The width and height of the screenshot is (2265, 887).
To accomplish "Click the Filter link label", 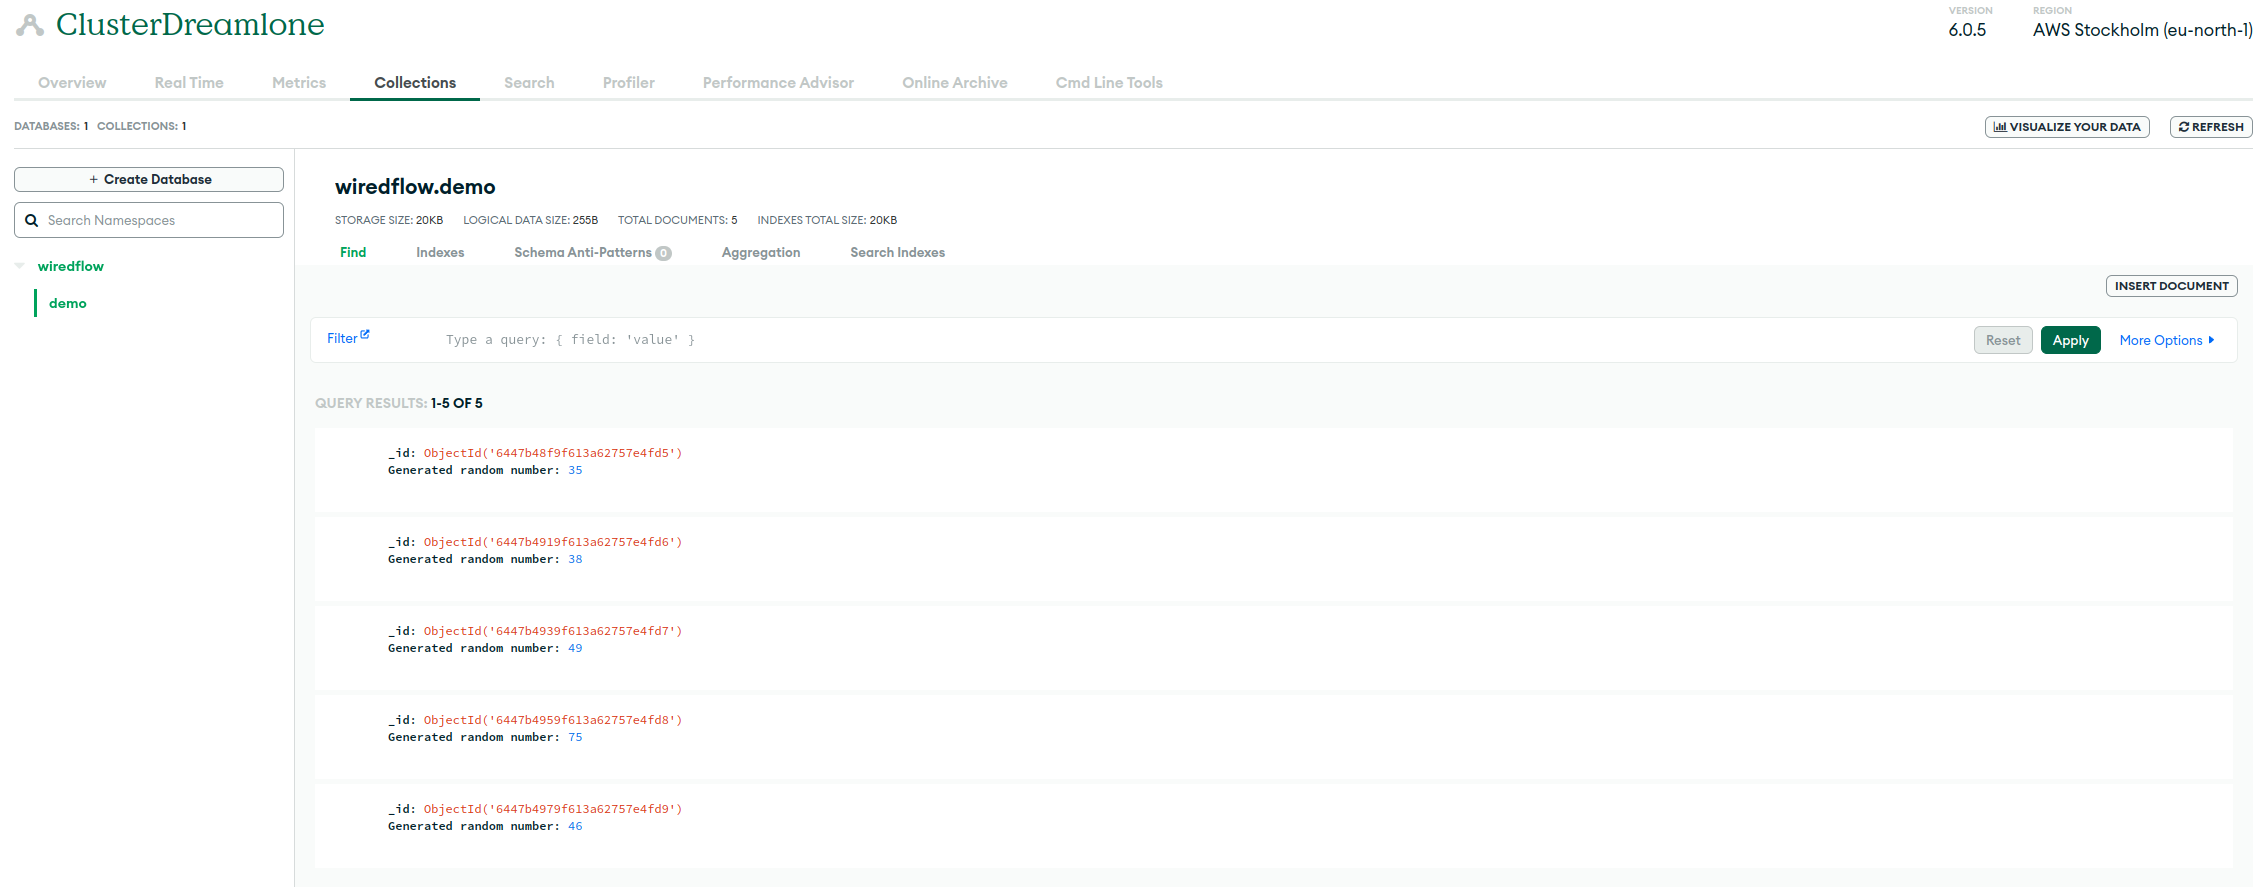I will 342,338.
